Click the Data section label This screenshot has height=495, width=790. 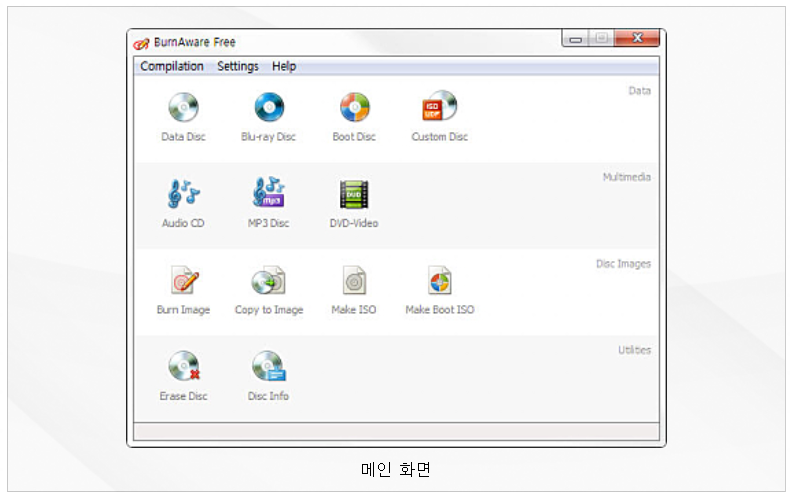coord(639,91)
